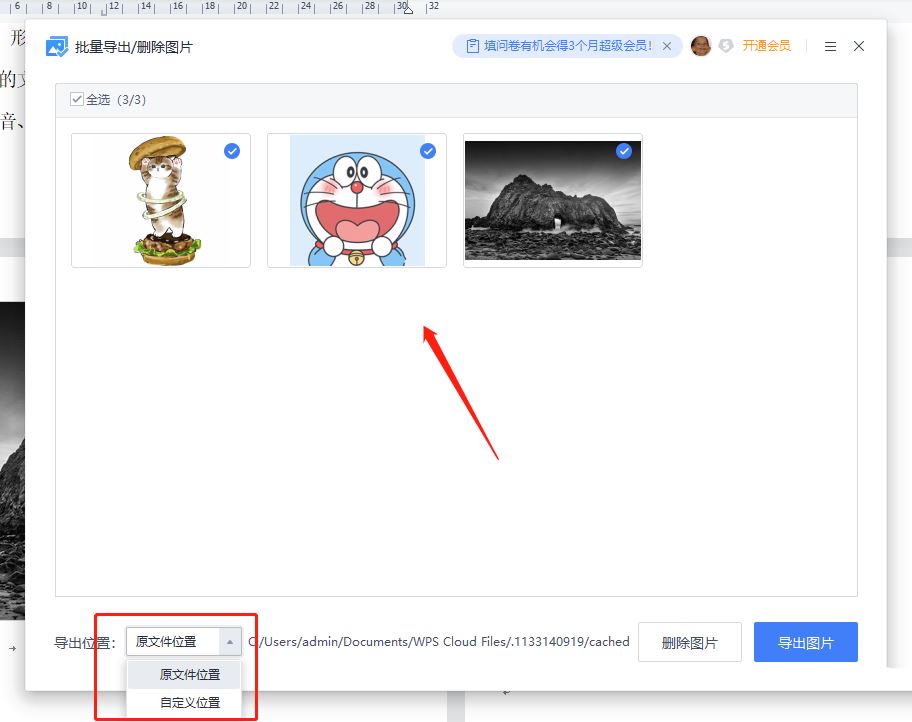
Task: Click the batch export images app icon
Action: 57,47
